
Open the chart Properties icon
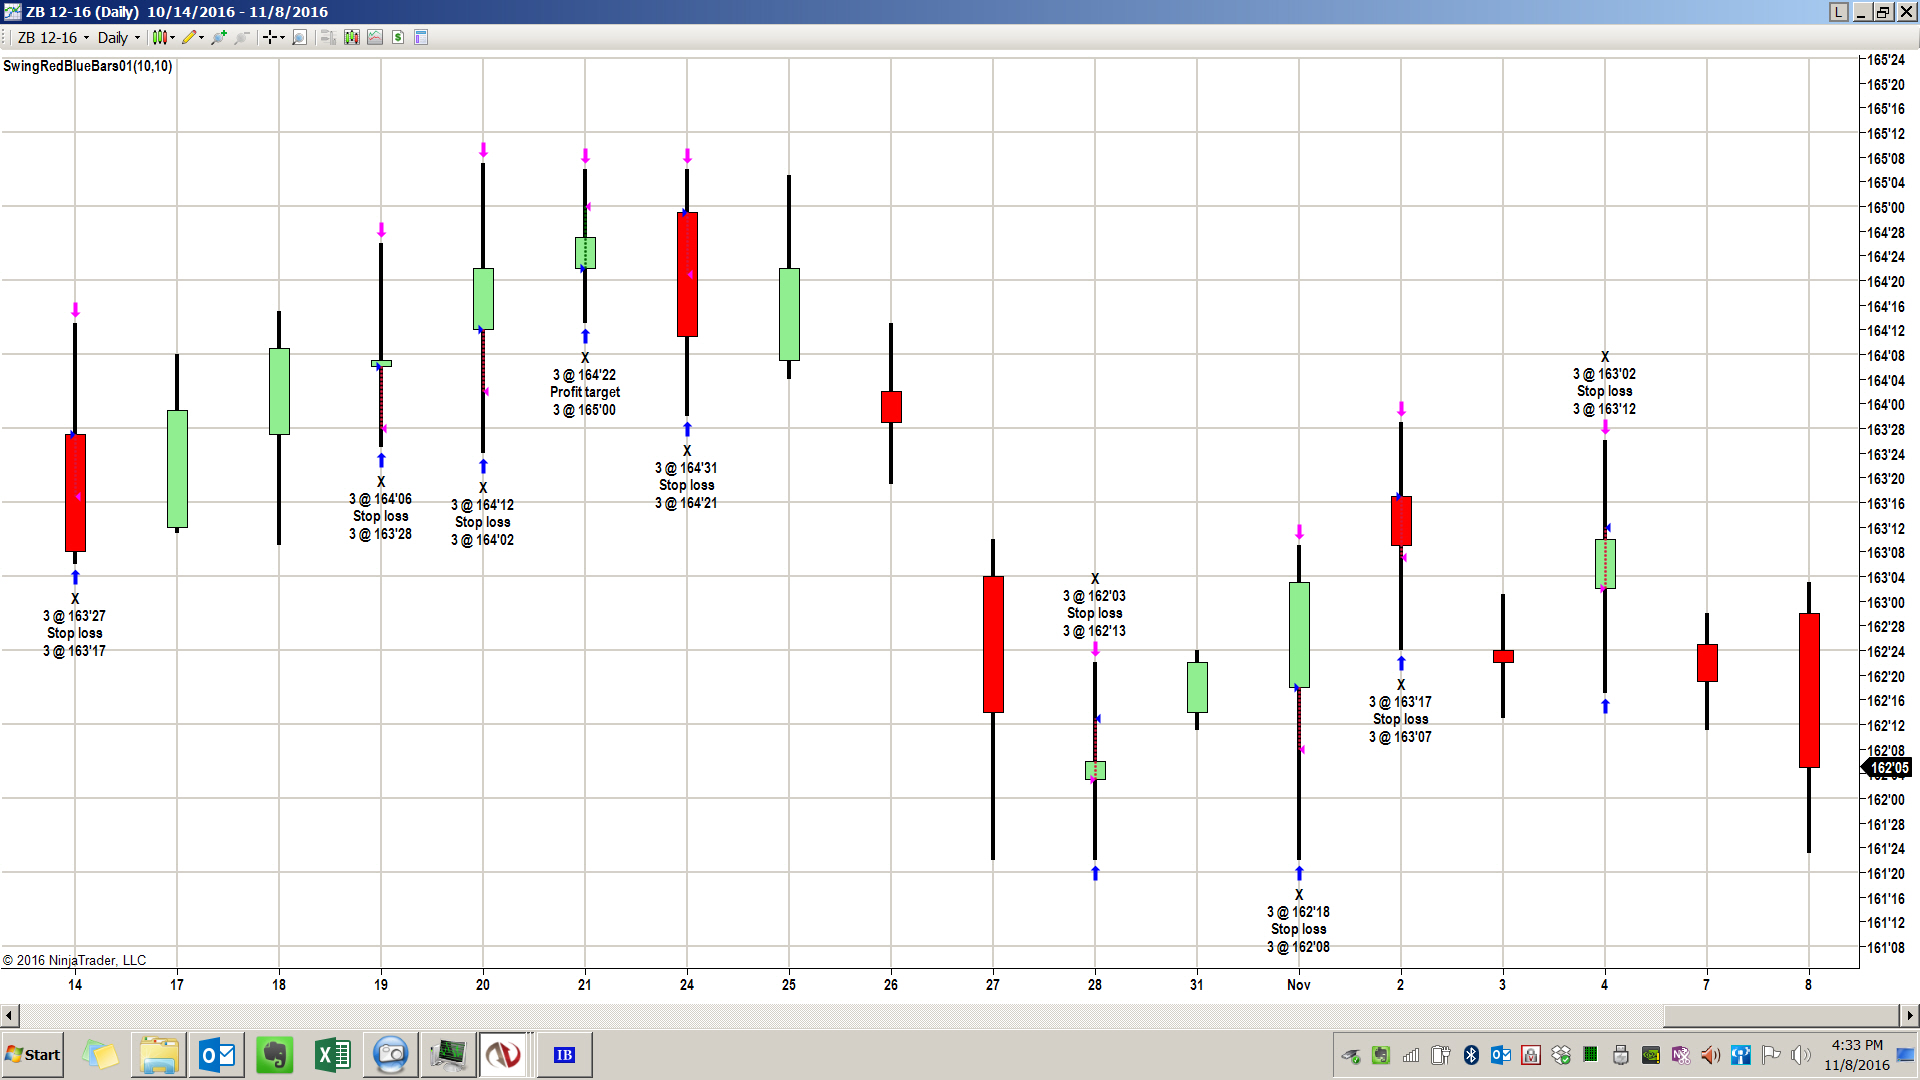(x=421, y=37)
